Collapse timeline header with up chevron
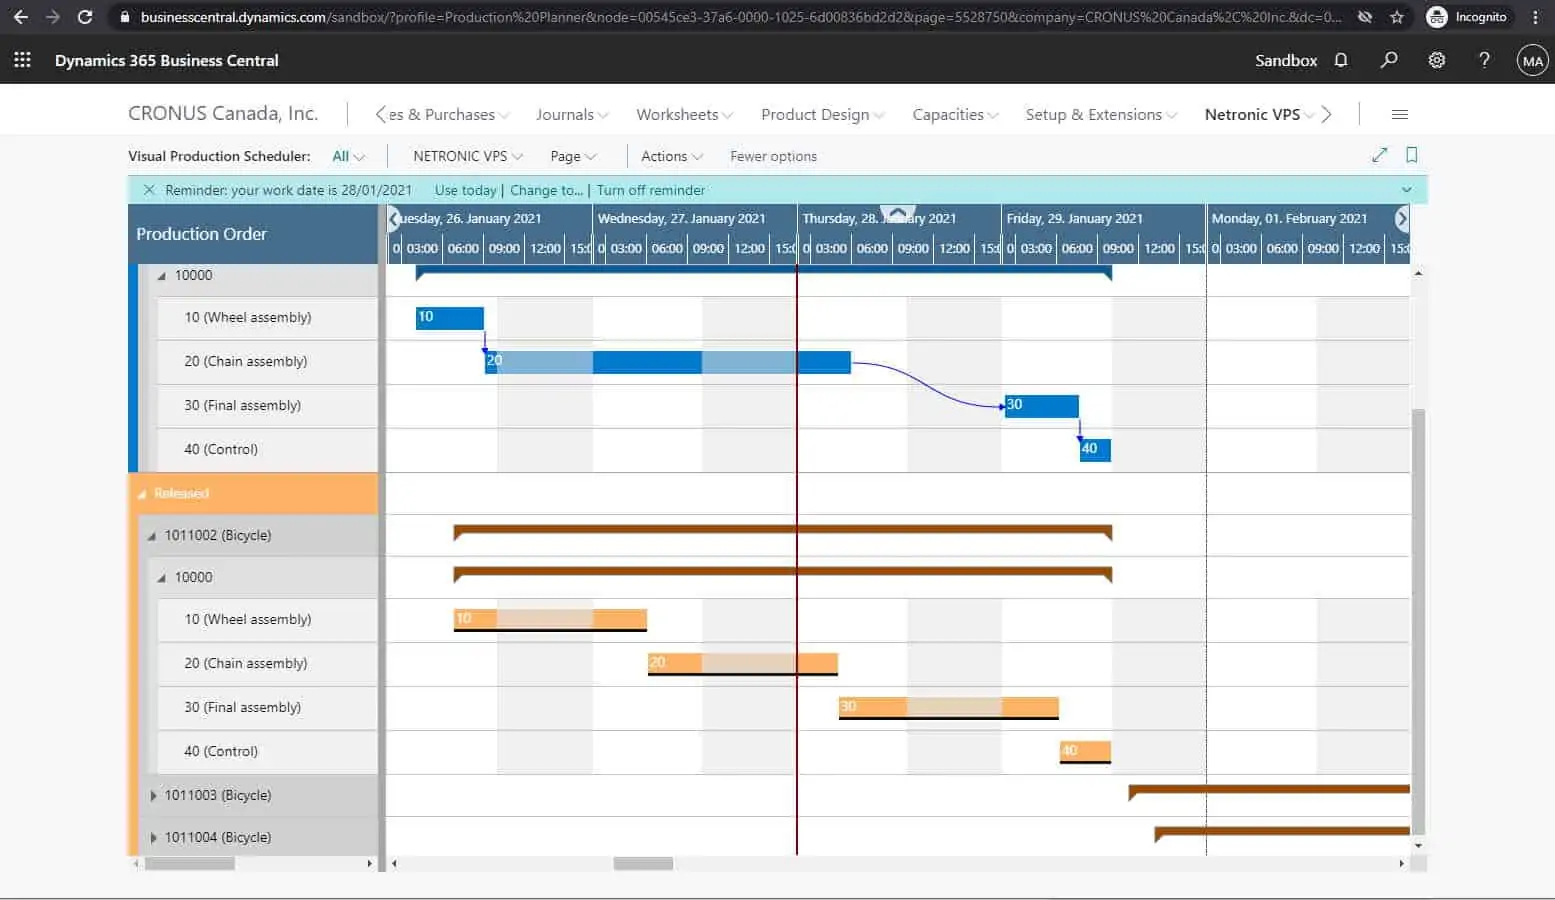This screenshot has height=900, width=1555. [898, 213]
